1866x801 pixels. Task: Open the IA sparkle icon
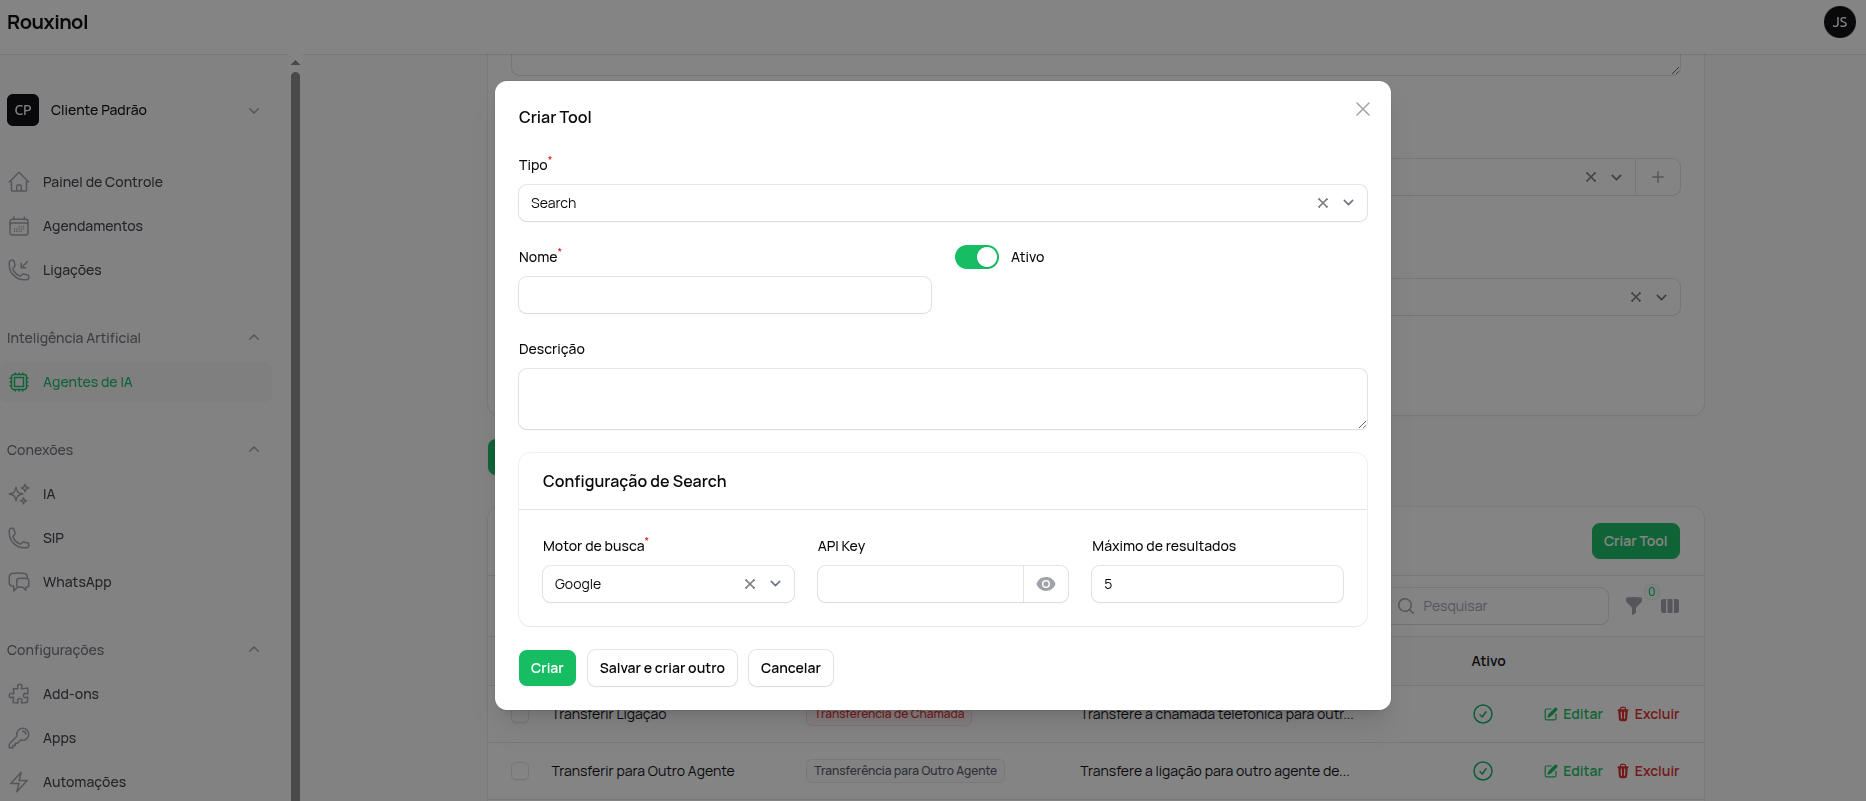click(x=19, y=494)
